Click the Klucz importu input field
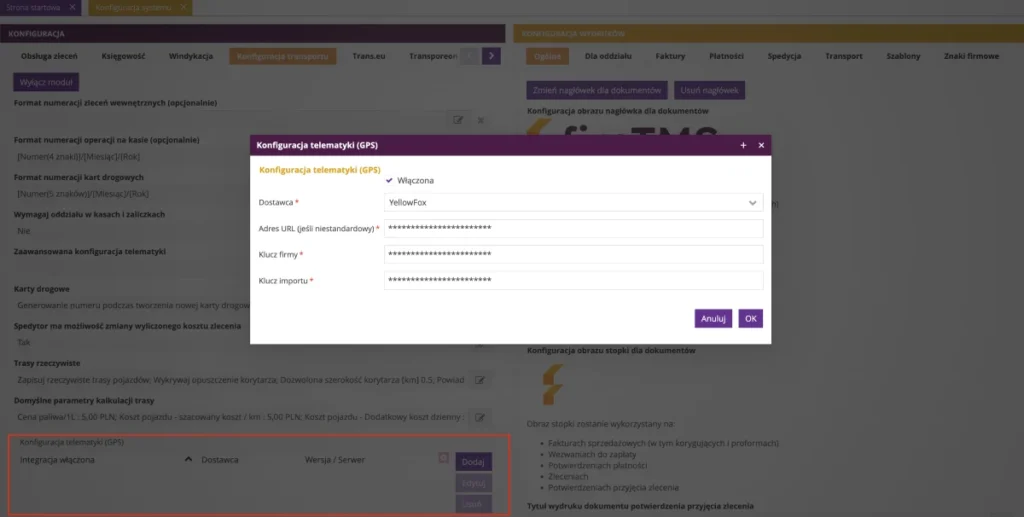The width and height of the screenshot is (1024, 517). coord(573,281)
